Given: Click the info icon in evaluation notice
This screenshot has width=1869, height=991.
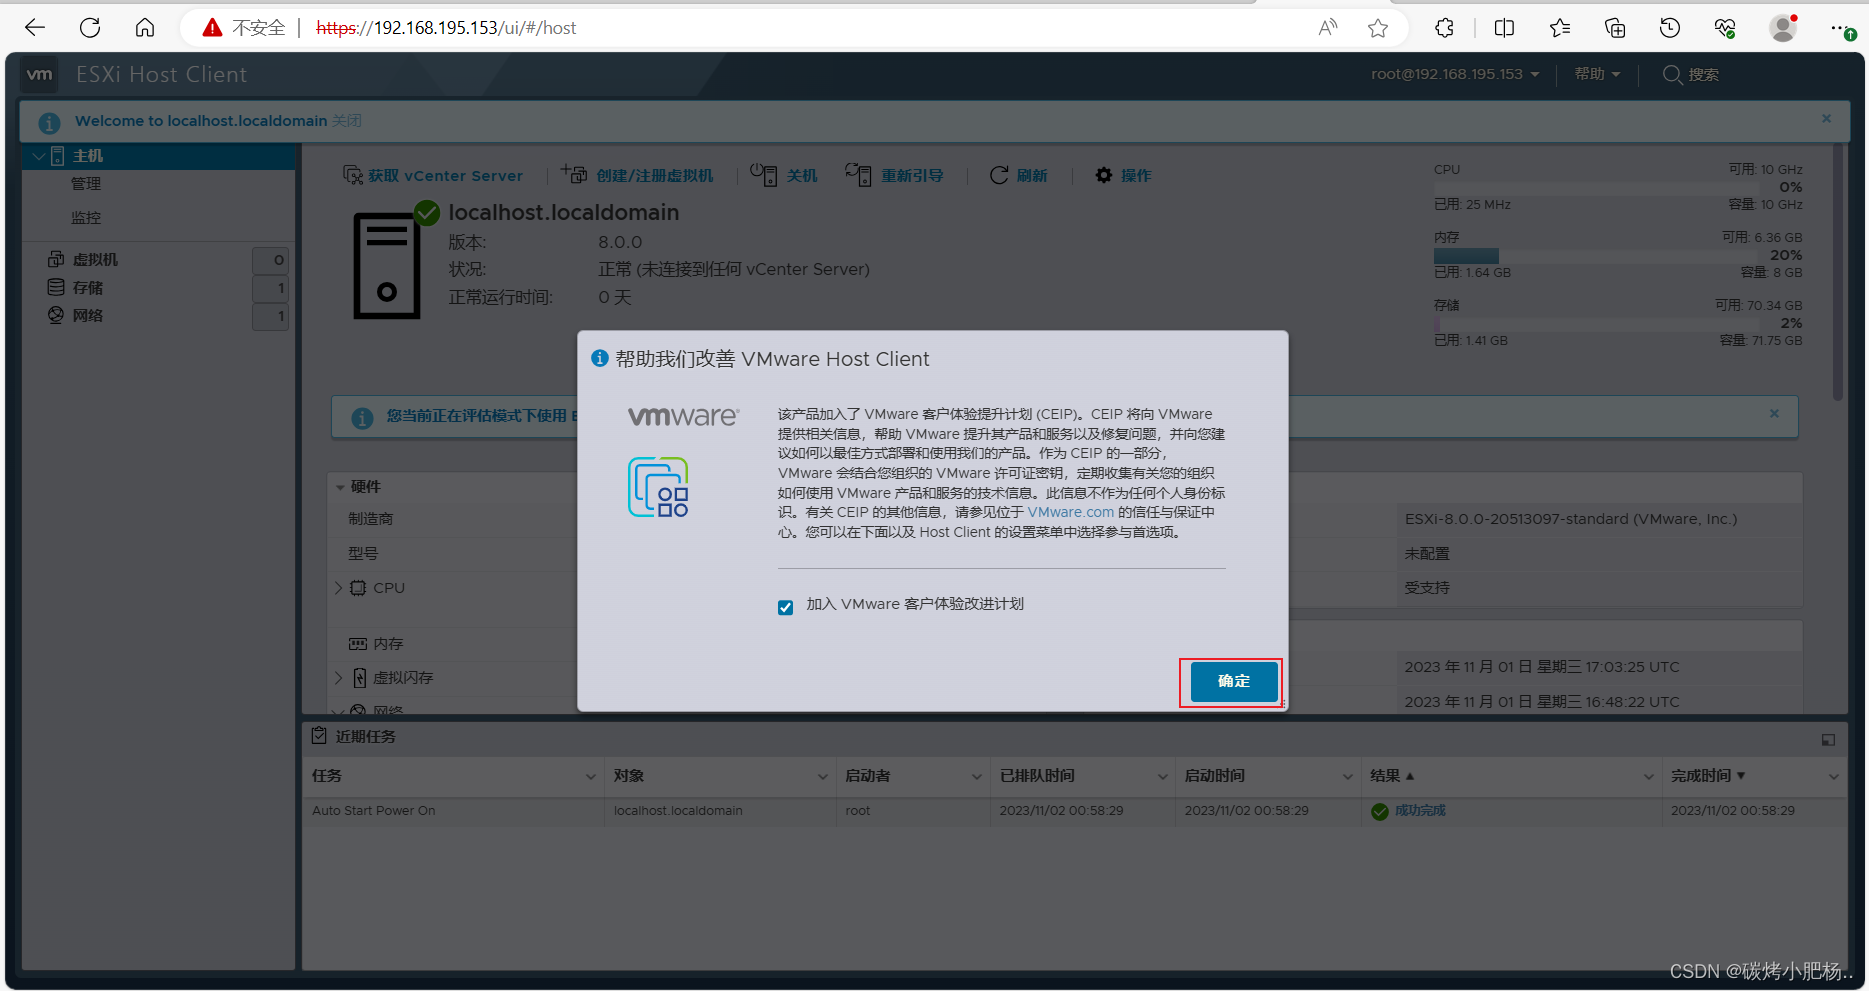Looking at the screenshot, I should click(362, 418).
